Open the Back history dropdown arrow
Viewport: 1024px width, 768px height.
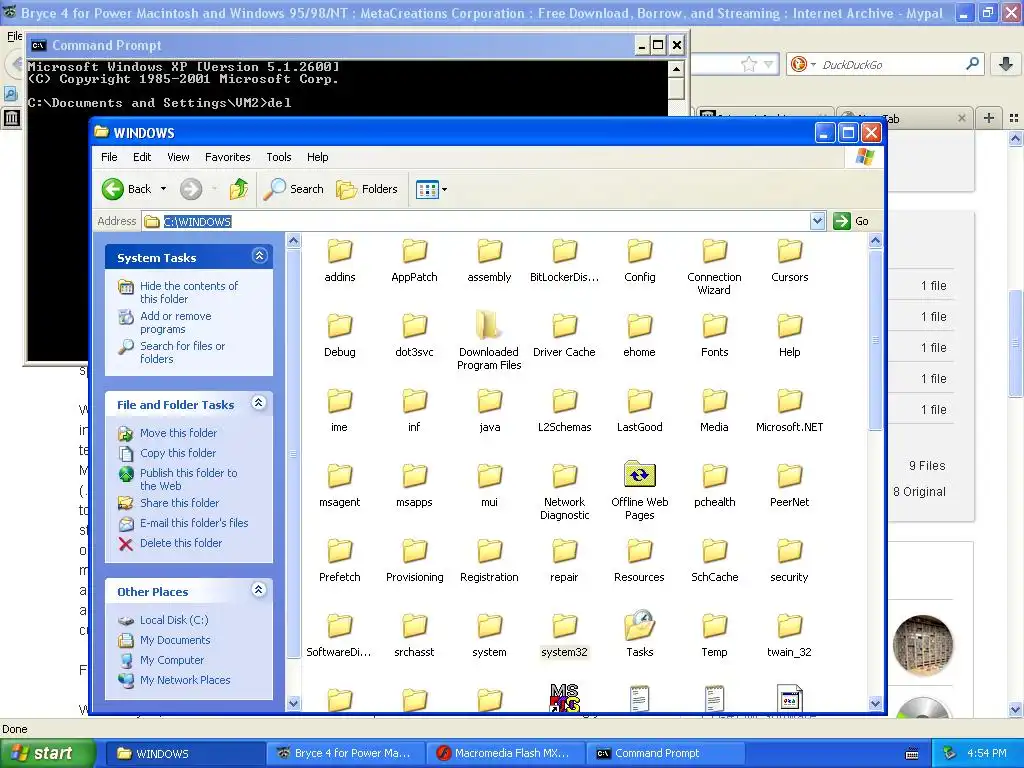click(163, 189)
